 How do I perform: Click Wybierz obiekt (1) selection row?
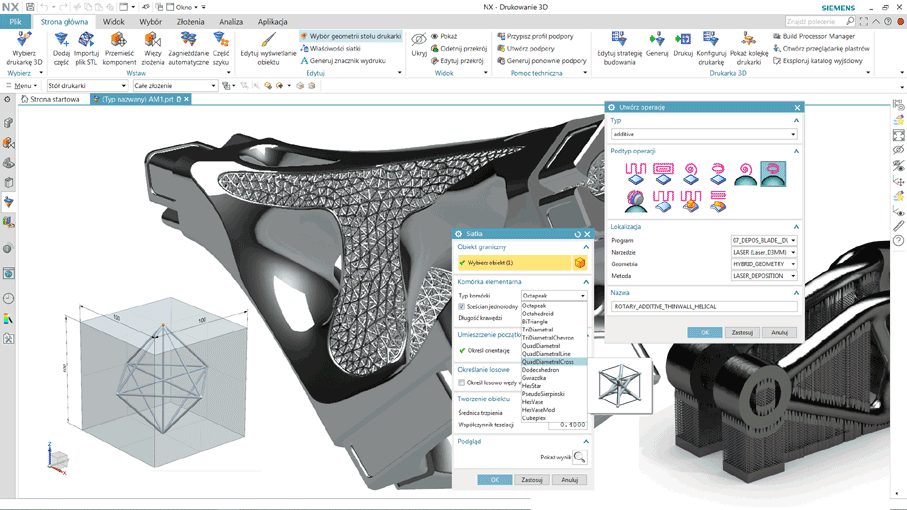[514, 263]
